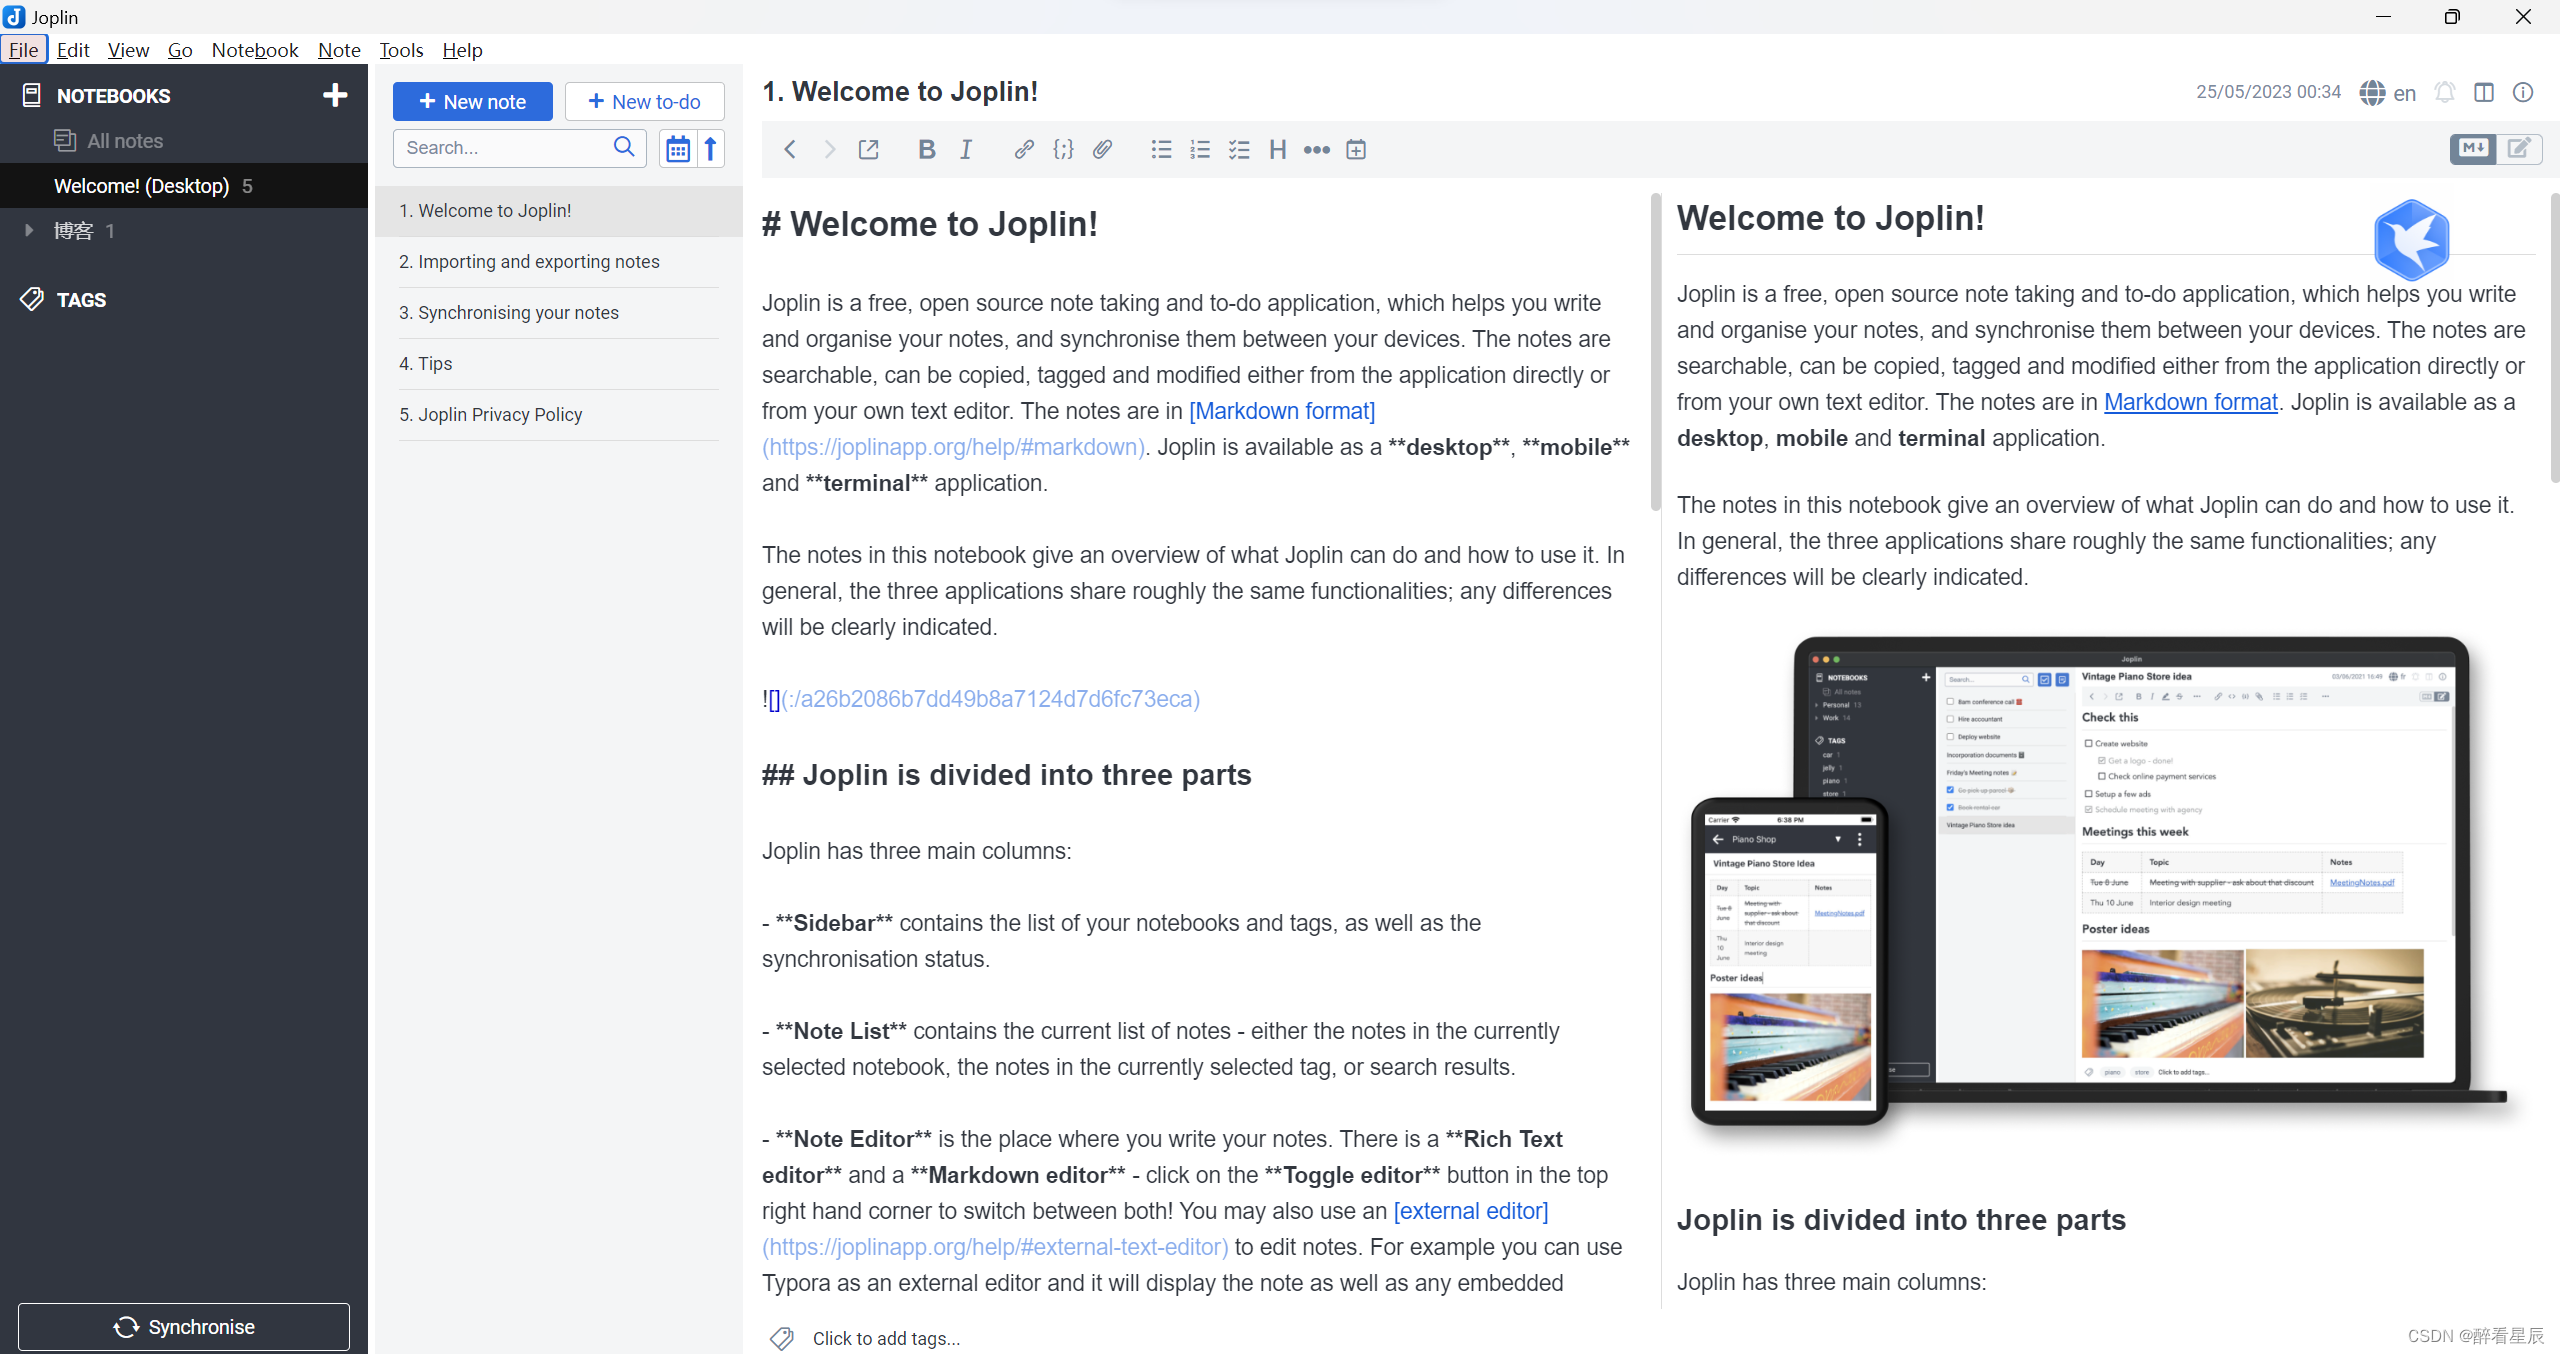Click the Italic formatting icon
The width and height of the screenshot is (2560, 1354).
click(x=966, y=150)
